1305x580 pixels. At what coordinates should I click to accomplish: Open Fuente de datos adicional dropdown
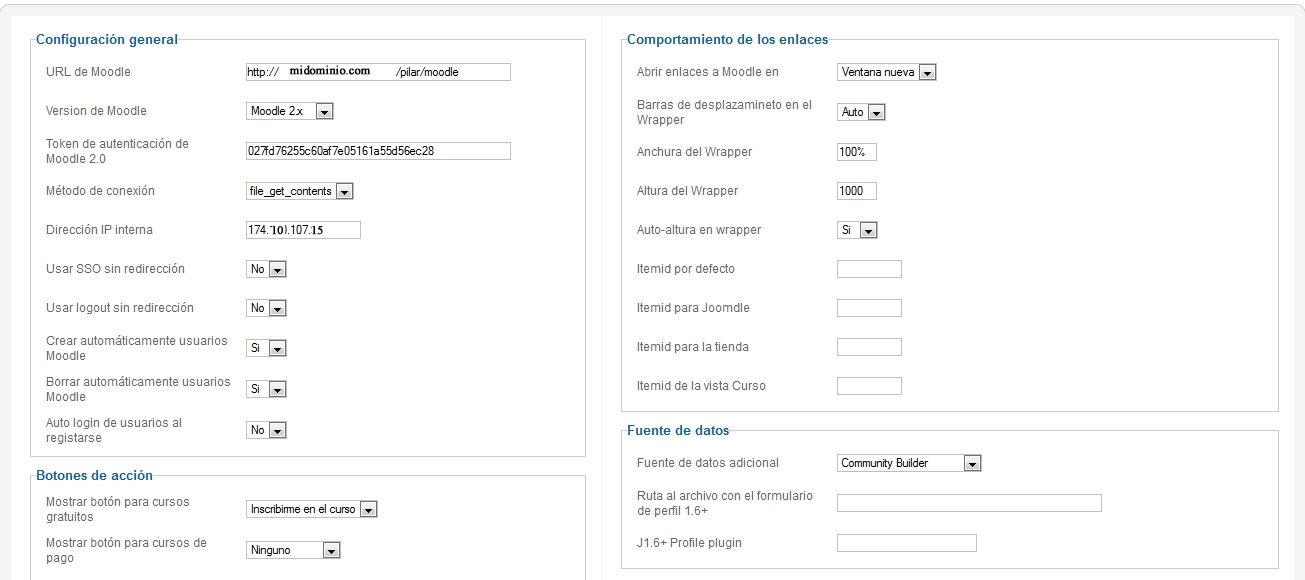point(908,463)
